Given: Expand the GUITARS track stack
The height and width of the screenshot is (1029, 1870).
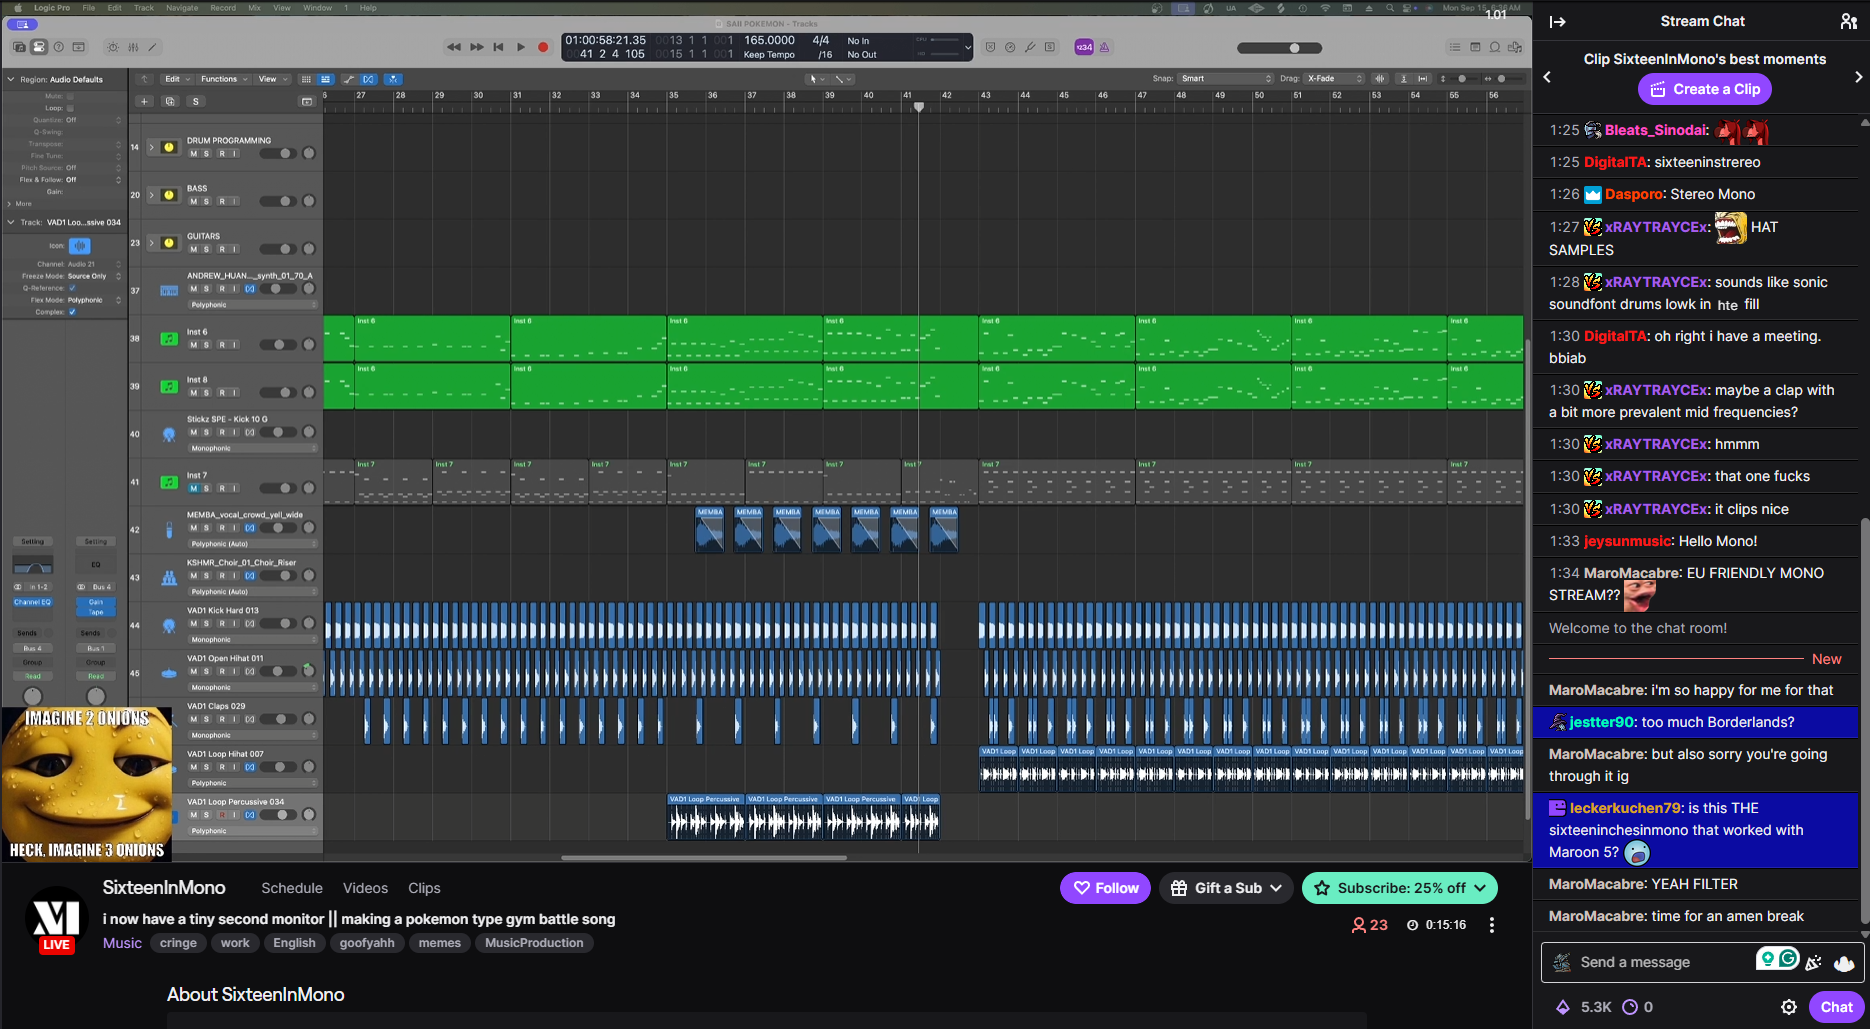Looking at the screenshot, I should point(152,243).
